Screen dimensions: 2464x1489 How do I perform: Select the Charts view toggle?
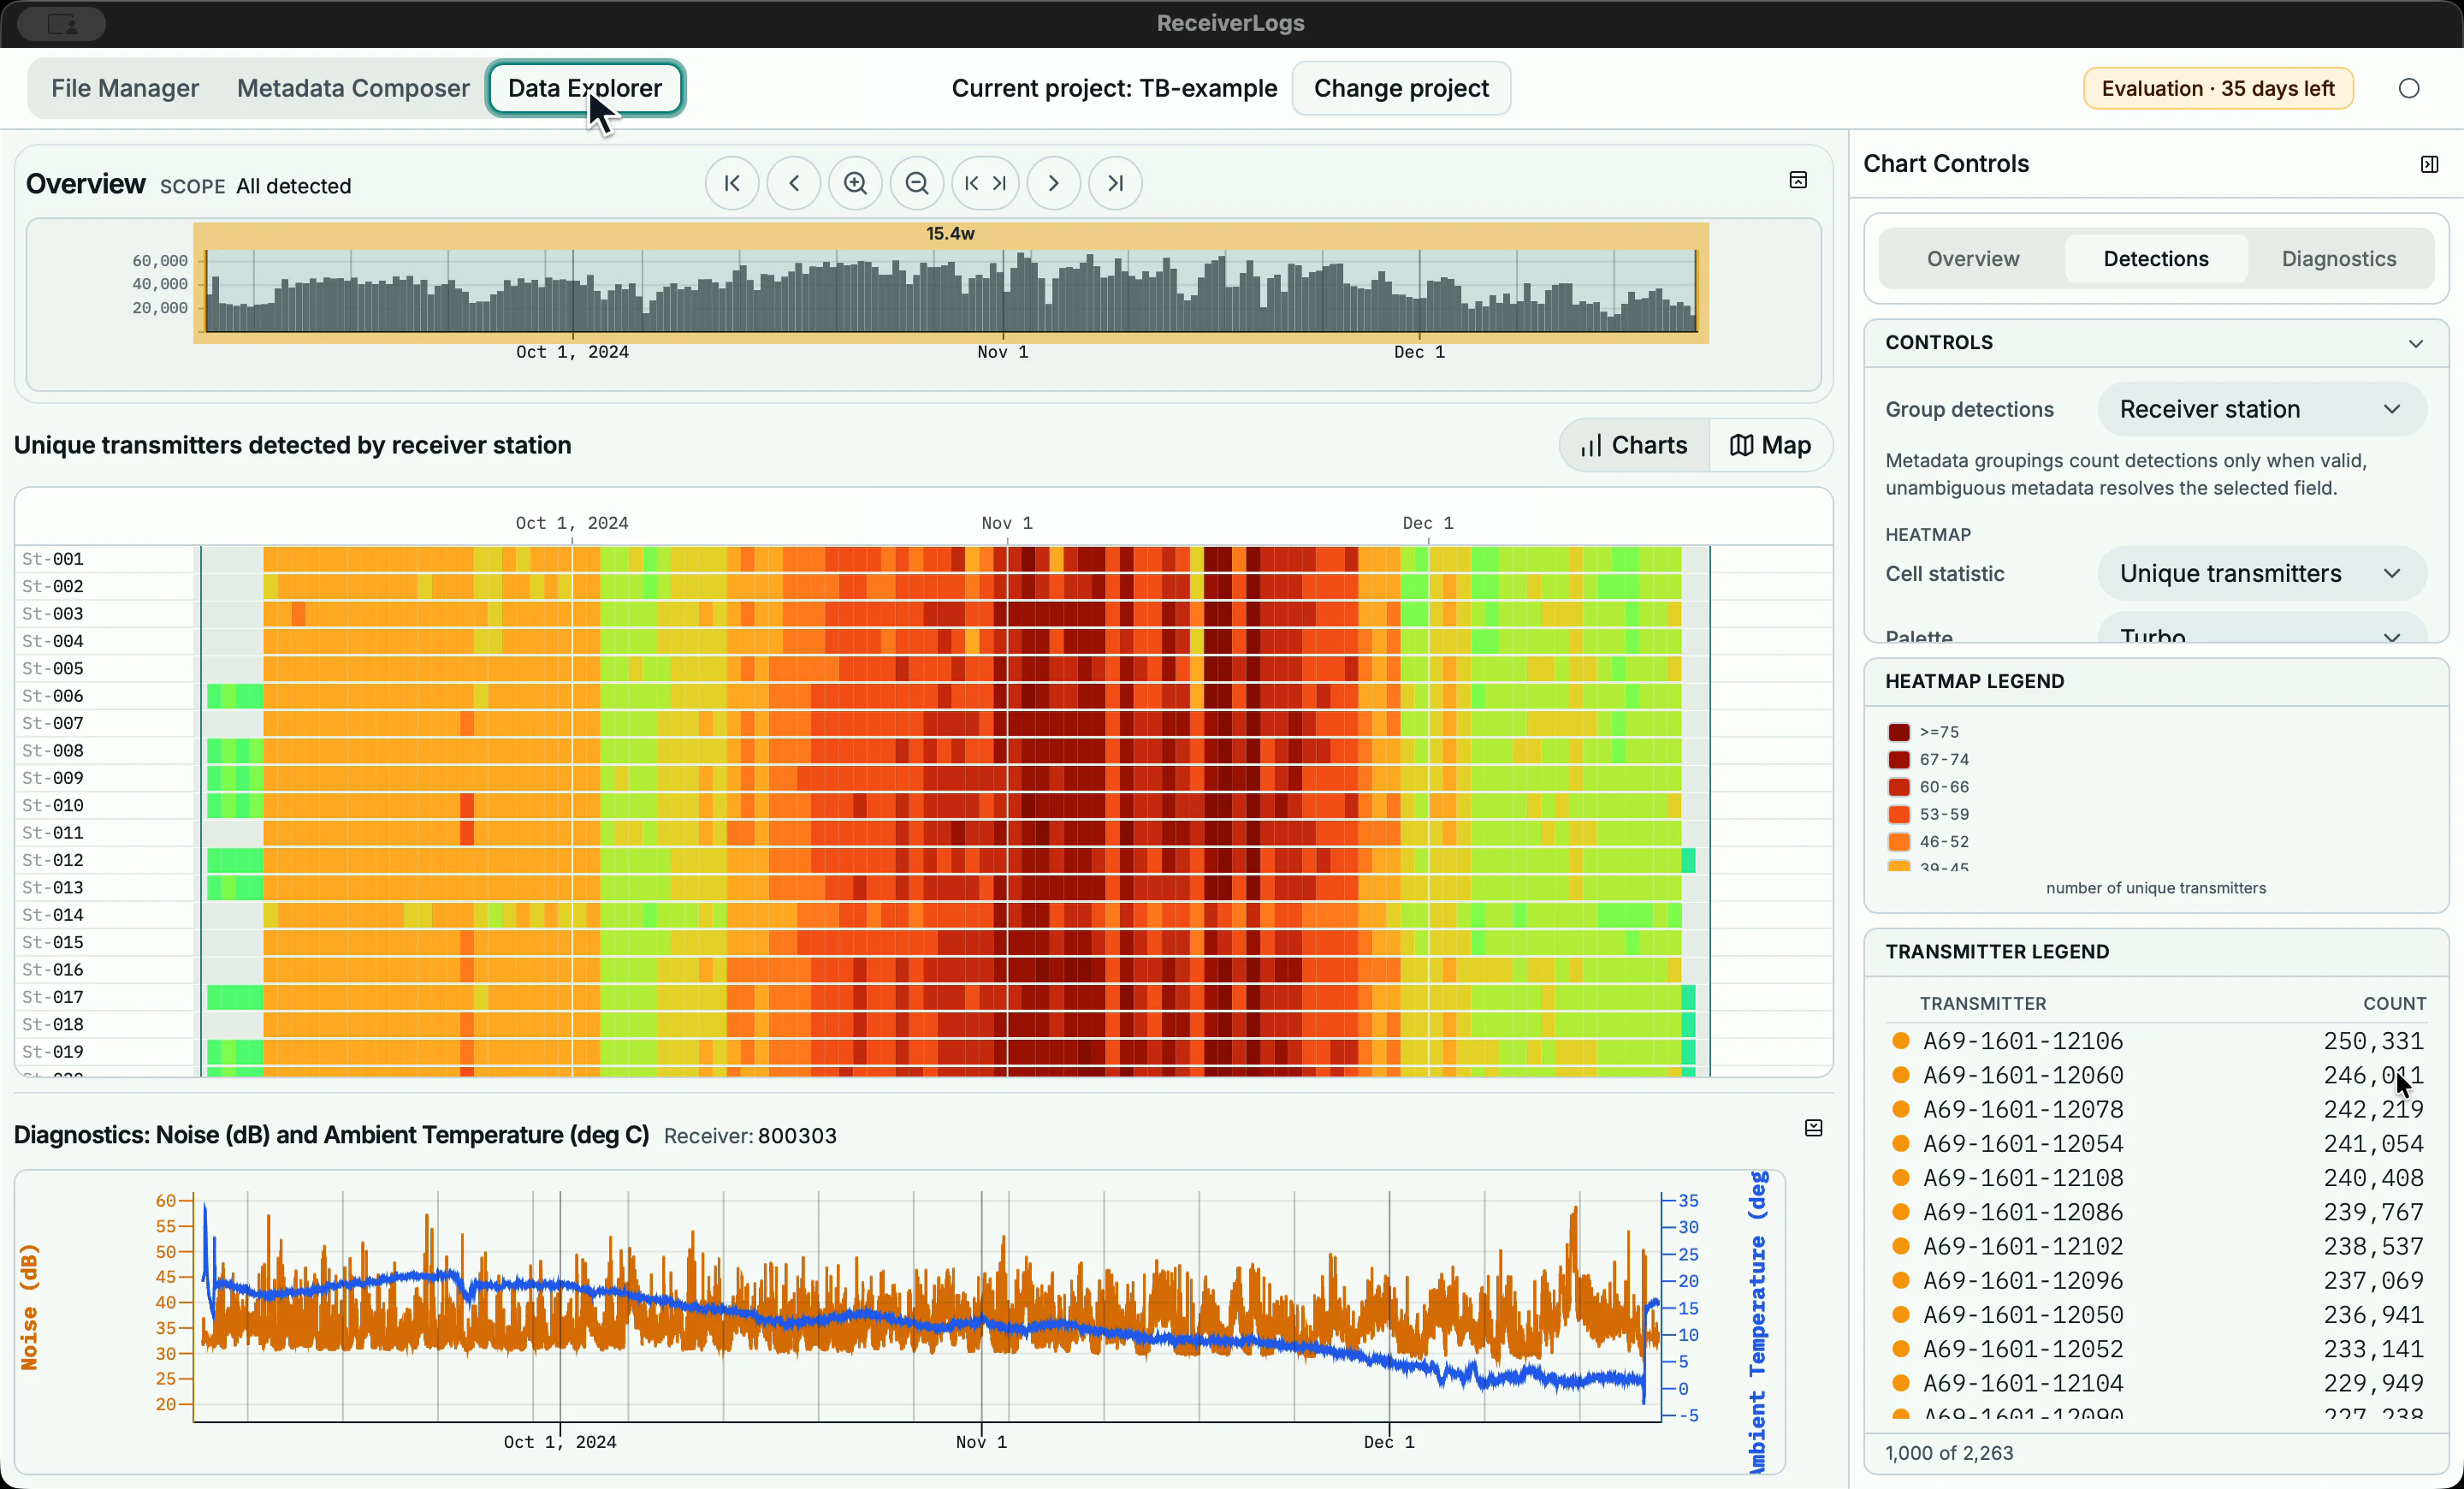[1635, 445]
